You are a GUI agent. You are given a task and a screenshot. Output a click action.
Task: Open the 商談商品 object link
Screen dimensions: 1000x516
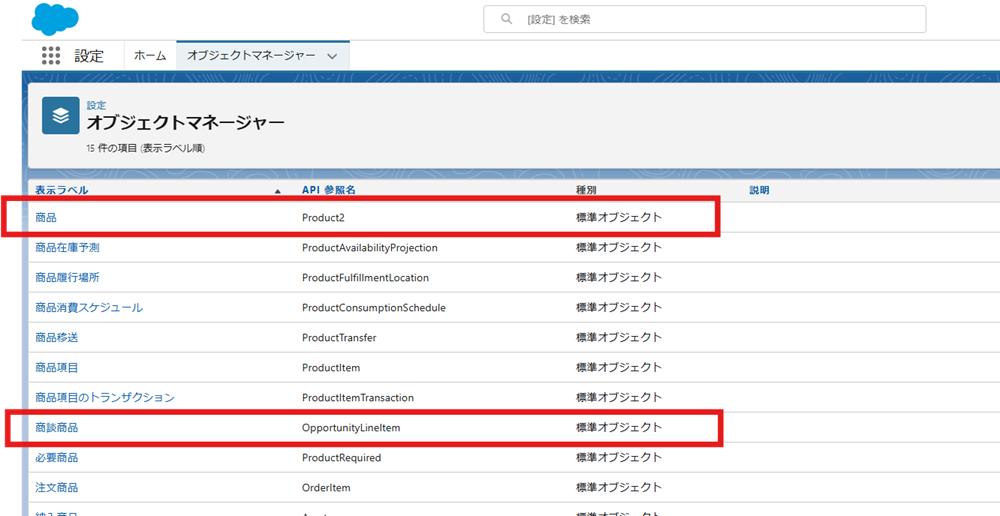57,427
